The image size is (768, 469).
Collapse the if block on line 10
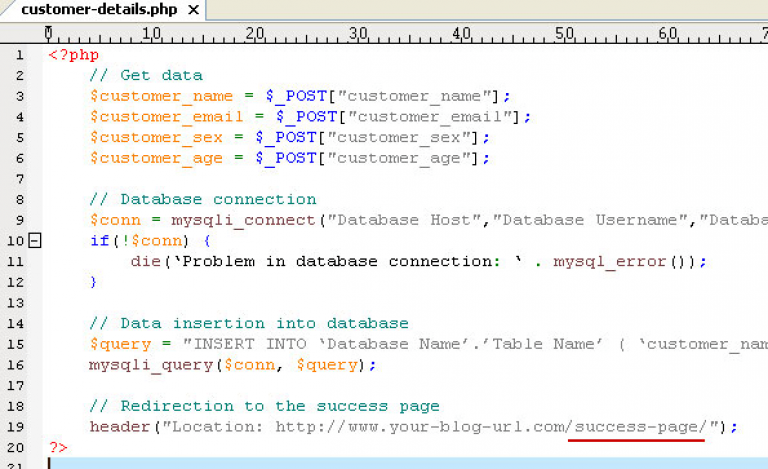click(x=36, y=240)
